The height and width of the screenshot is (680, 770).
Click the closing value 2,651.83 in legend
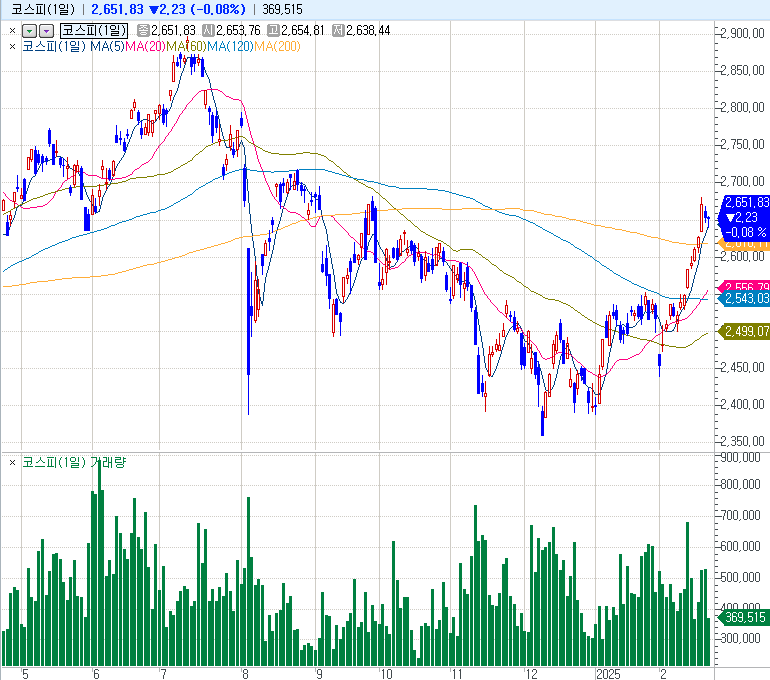point(173,30)
